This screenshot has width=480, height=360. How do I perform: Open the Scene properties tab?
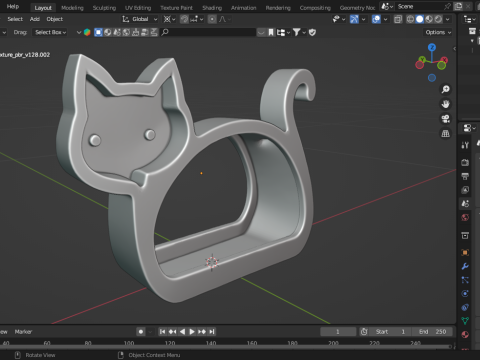465,204
